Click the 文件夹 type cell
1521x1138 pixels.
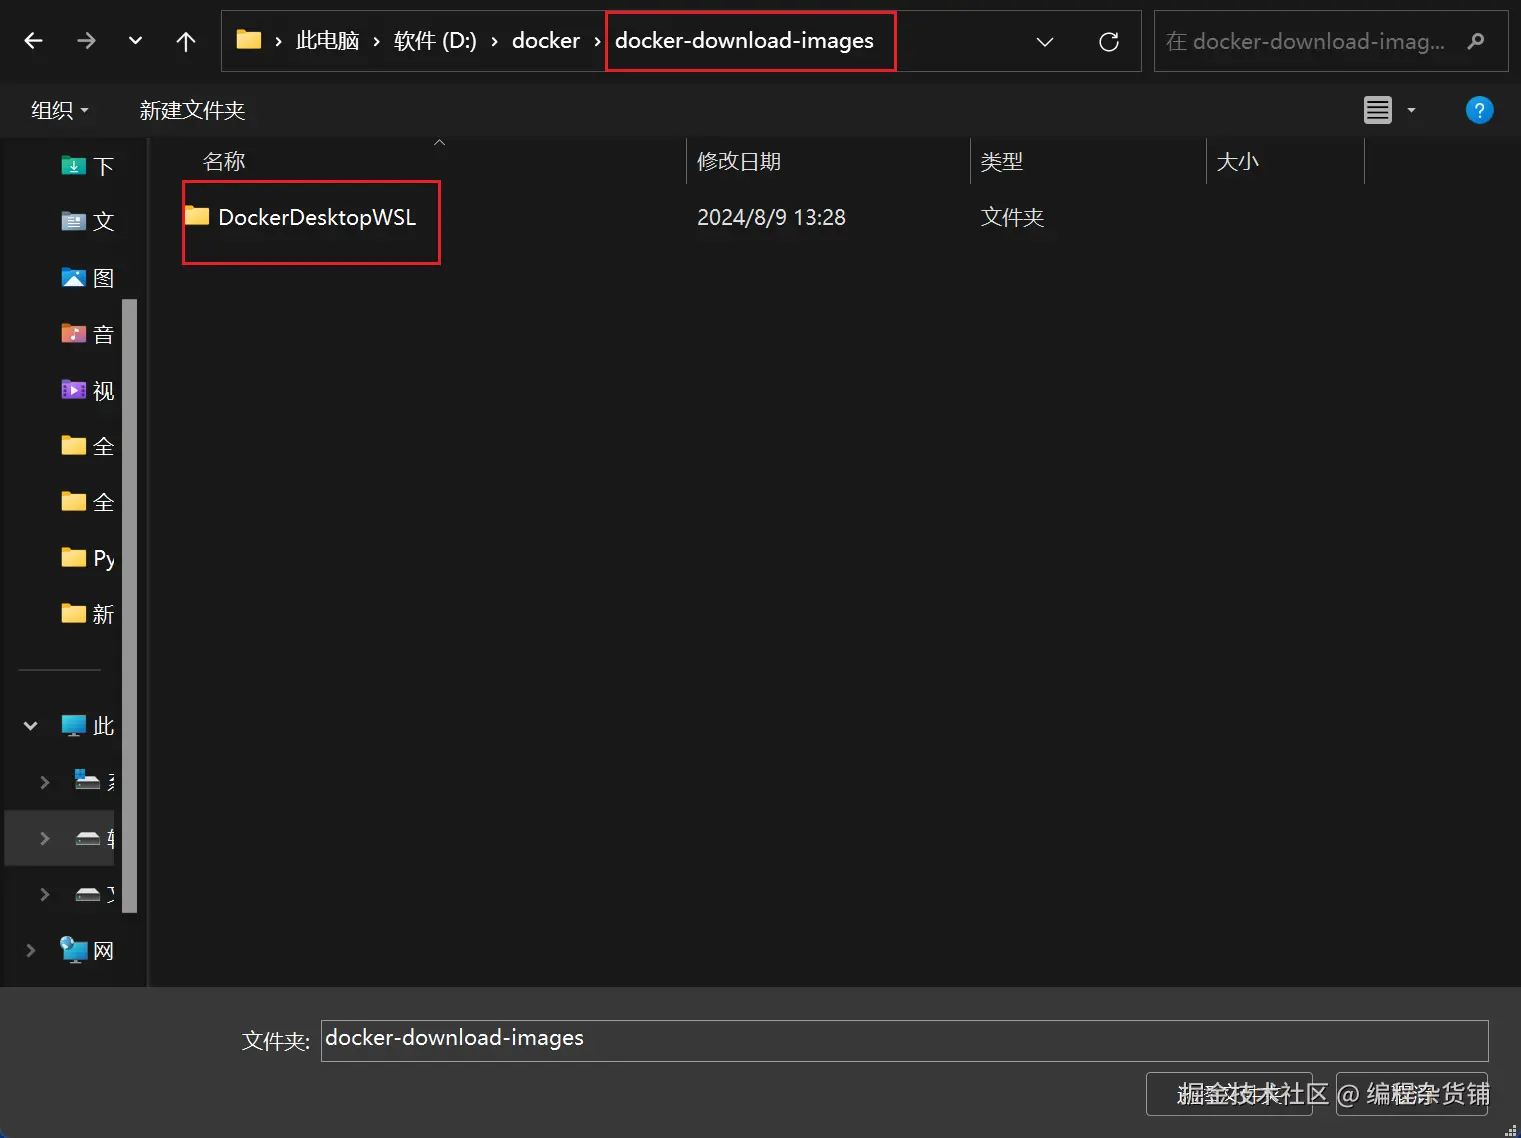click(x=1012, y=217)
